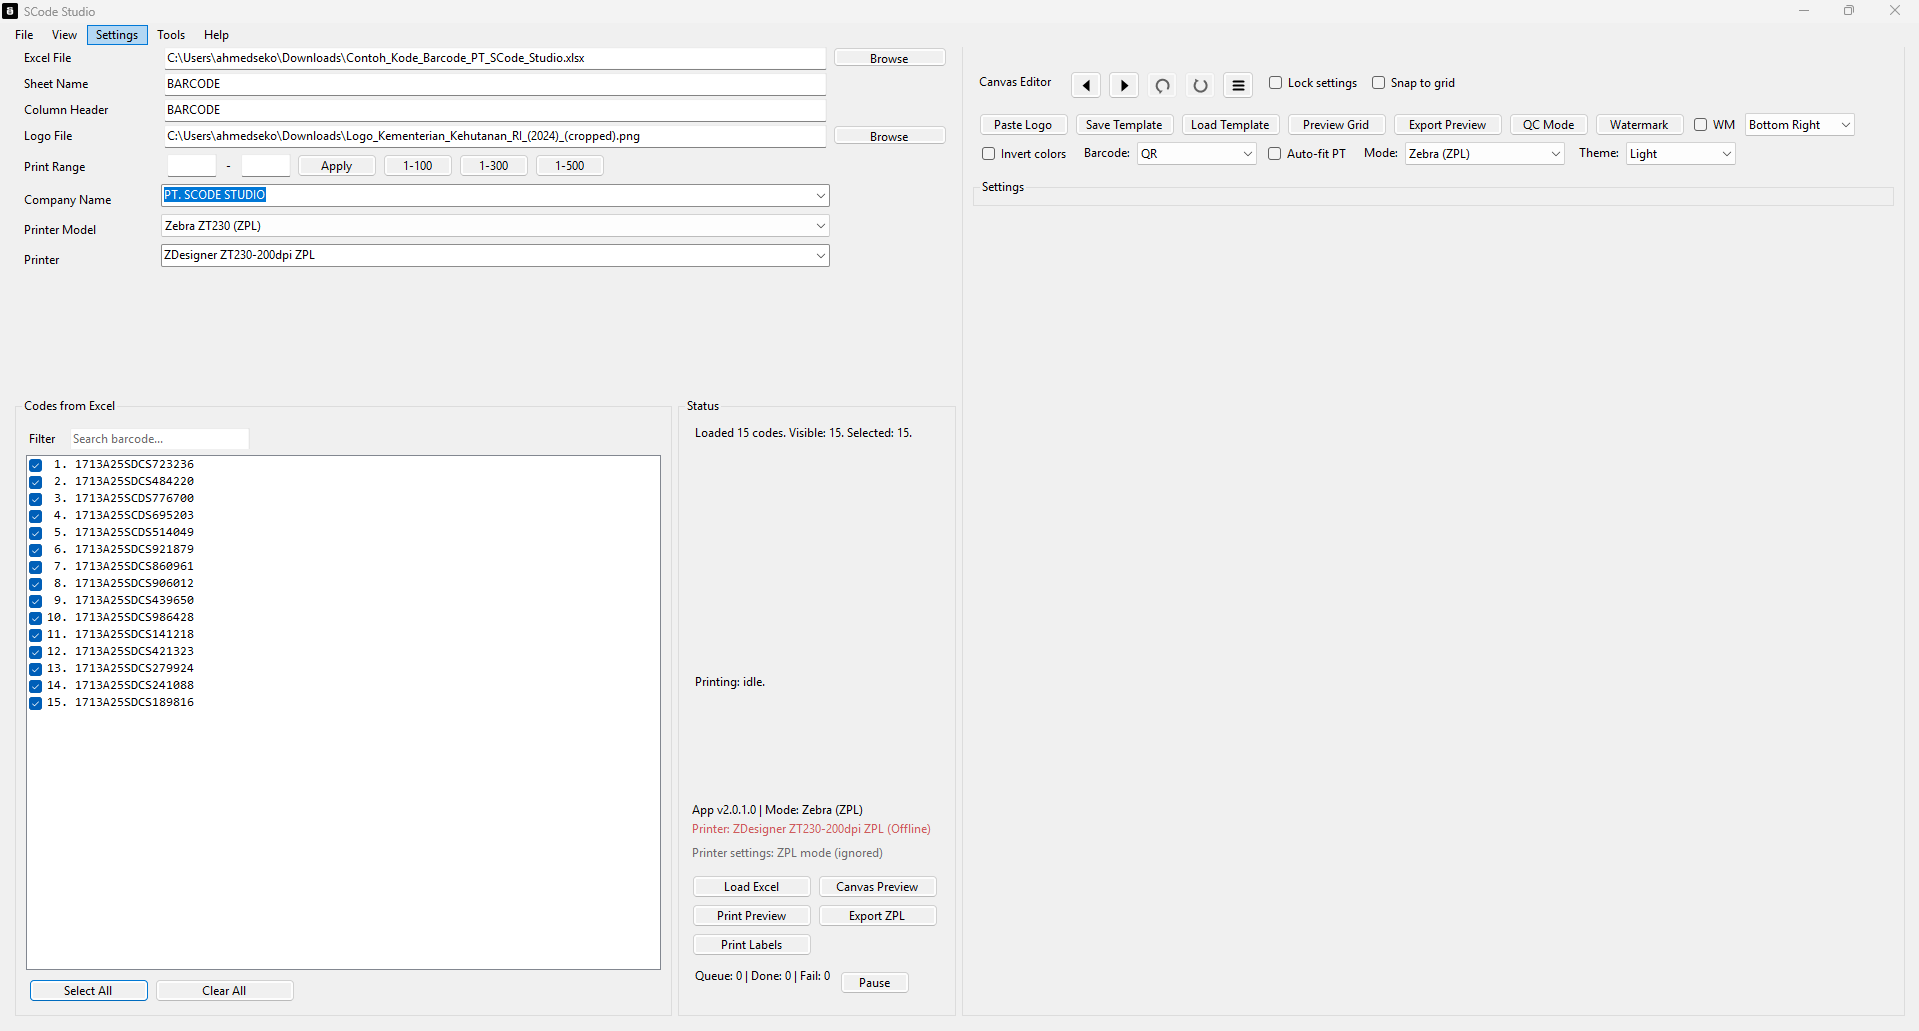Screen dimensions: 1919x1031
Task: Select the 1-100 print range
Action: pos(417,166)
